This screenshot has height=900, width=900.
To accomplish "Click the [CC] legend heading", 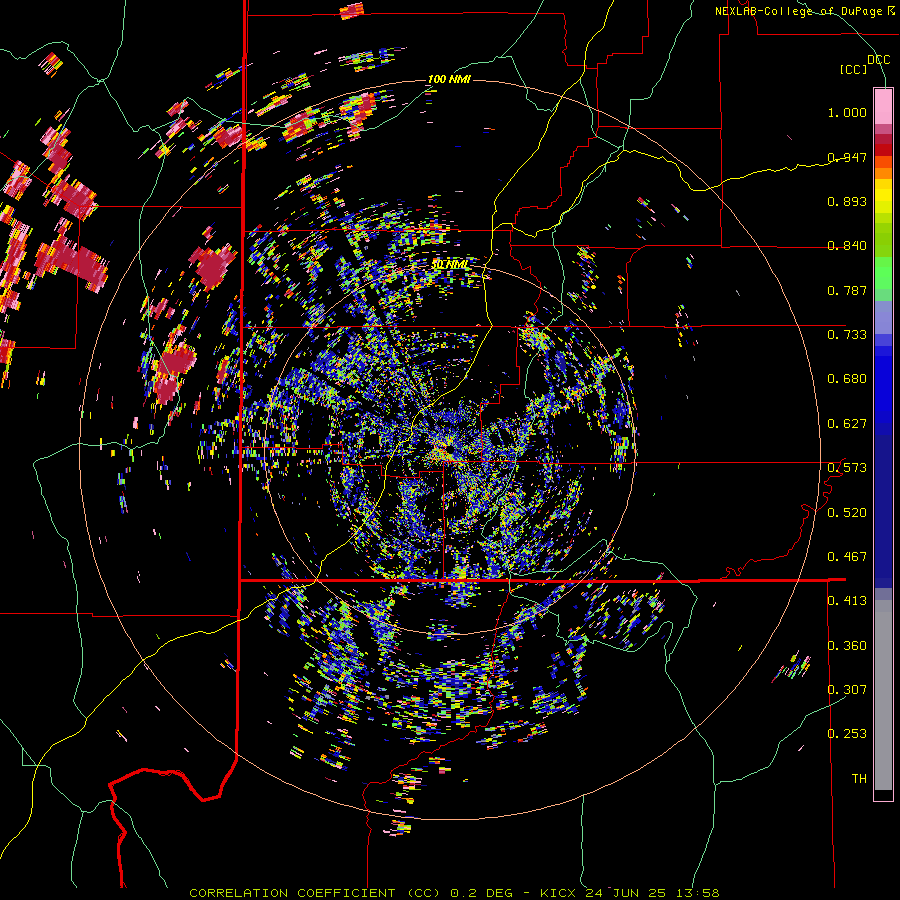I will [x=853, y=69].
